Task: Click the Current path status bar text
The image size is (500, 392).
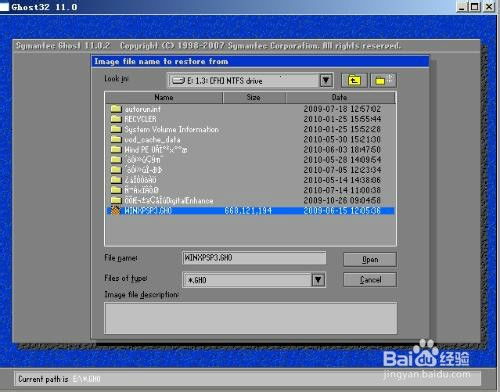Action: pos(59,379)
